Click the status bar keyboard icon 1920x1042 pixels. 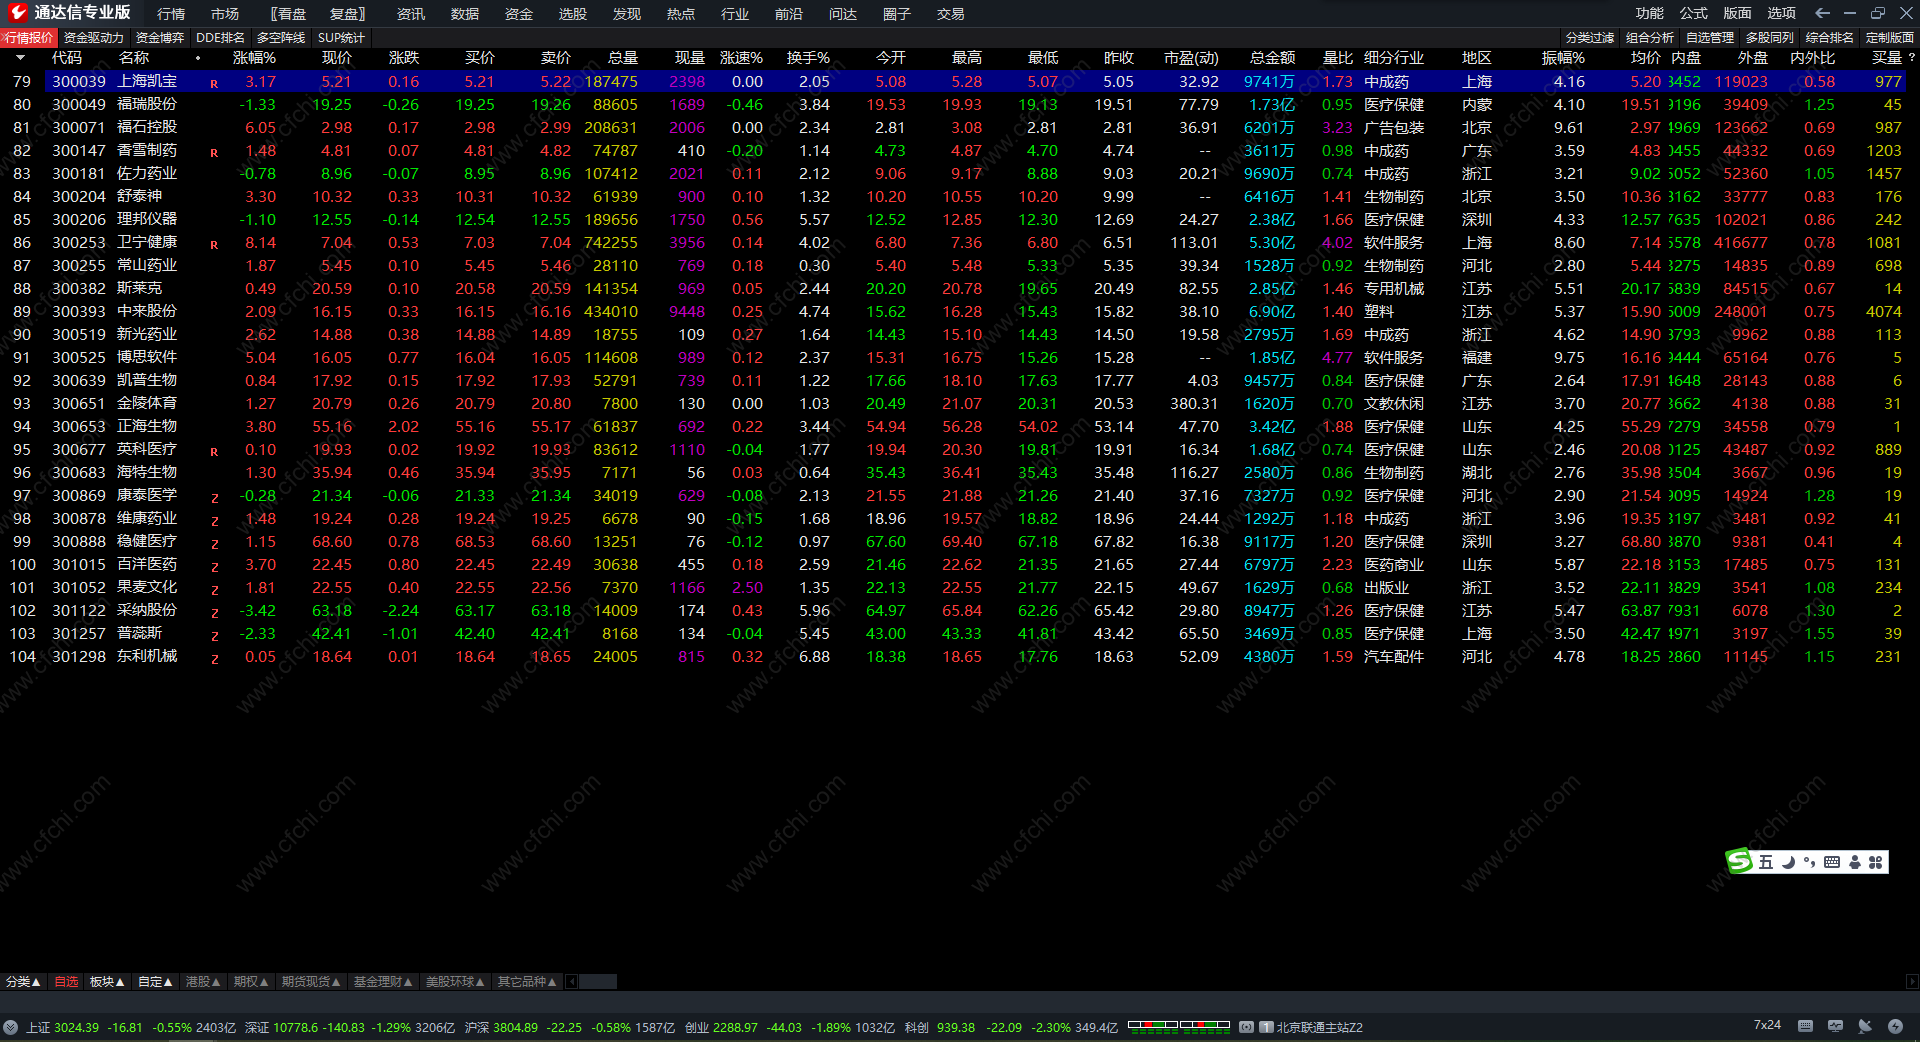tap(1805, 1026)
